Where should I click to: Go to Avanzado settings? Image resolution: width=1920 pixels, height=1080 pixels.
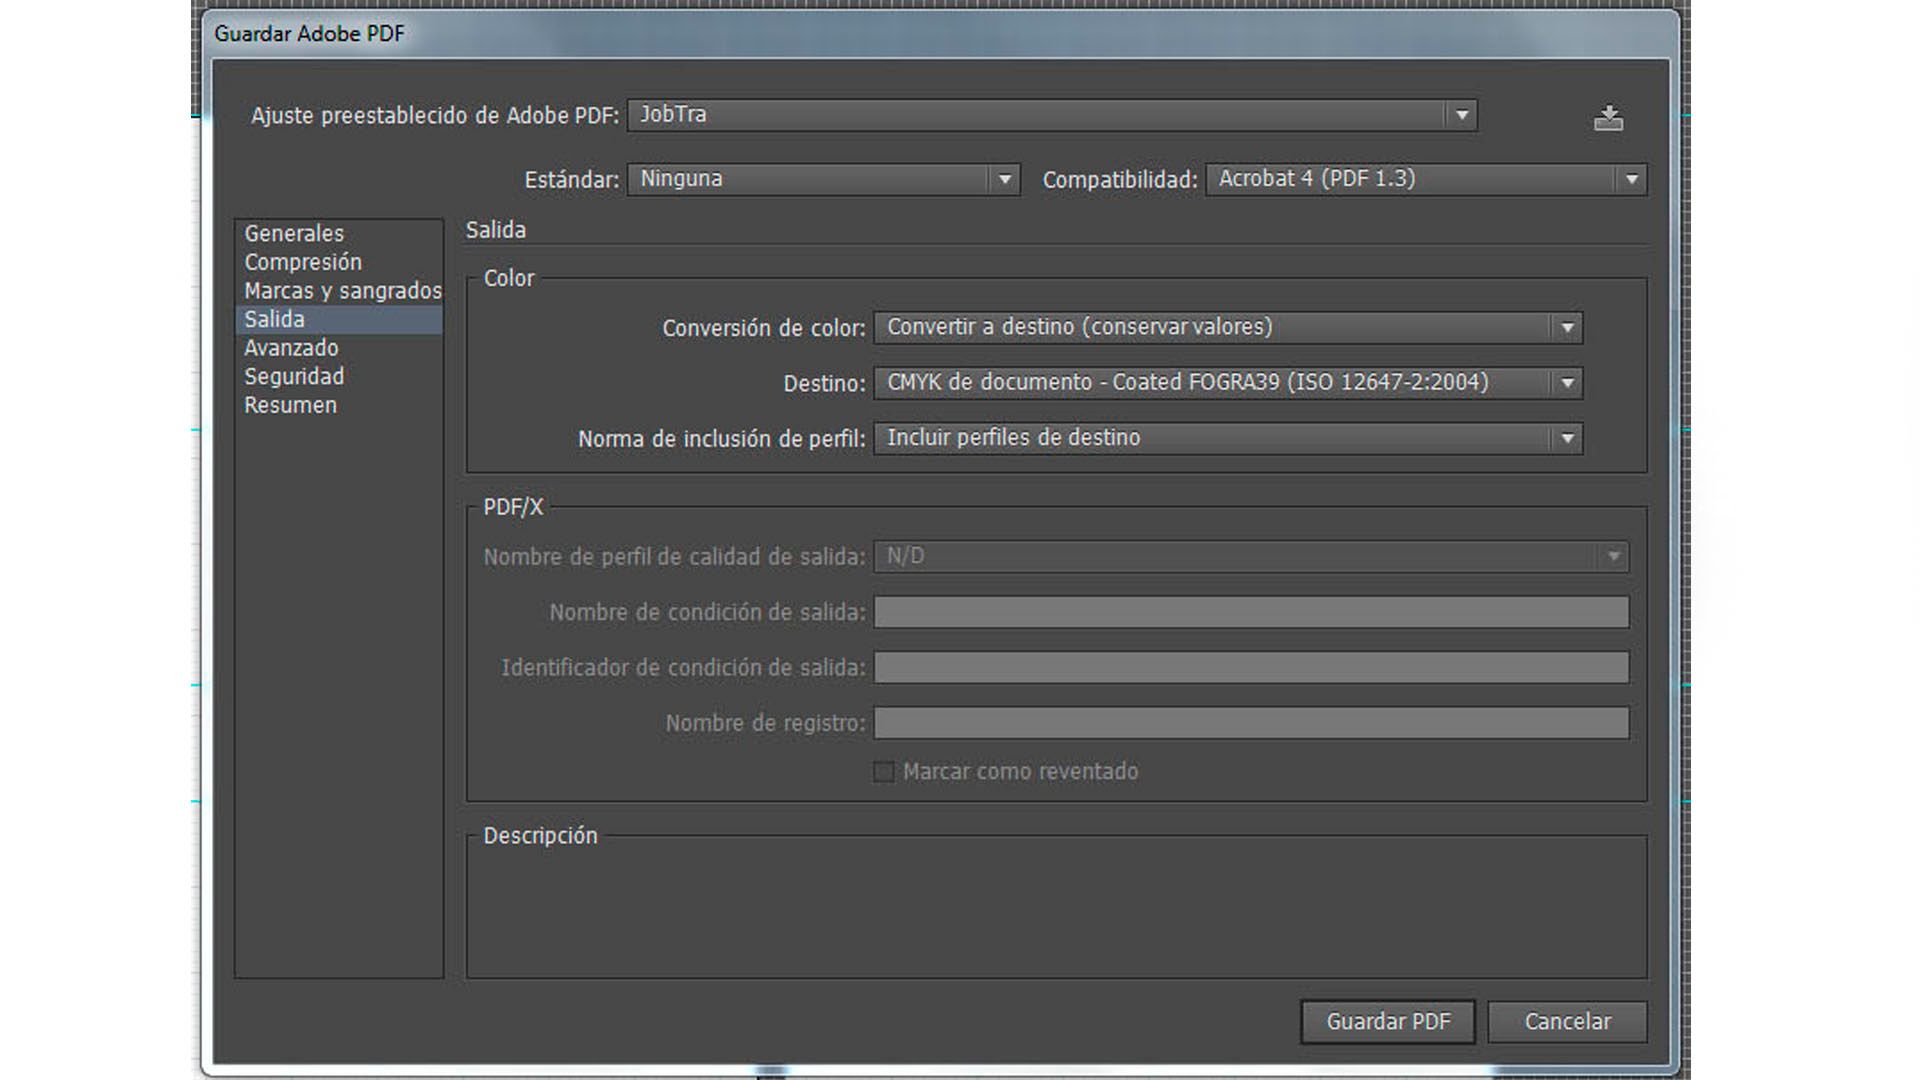(338, 348)
